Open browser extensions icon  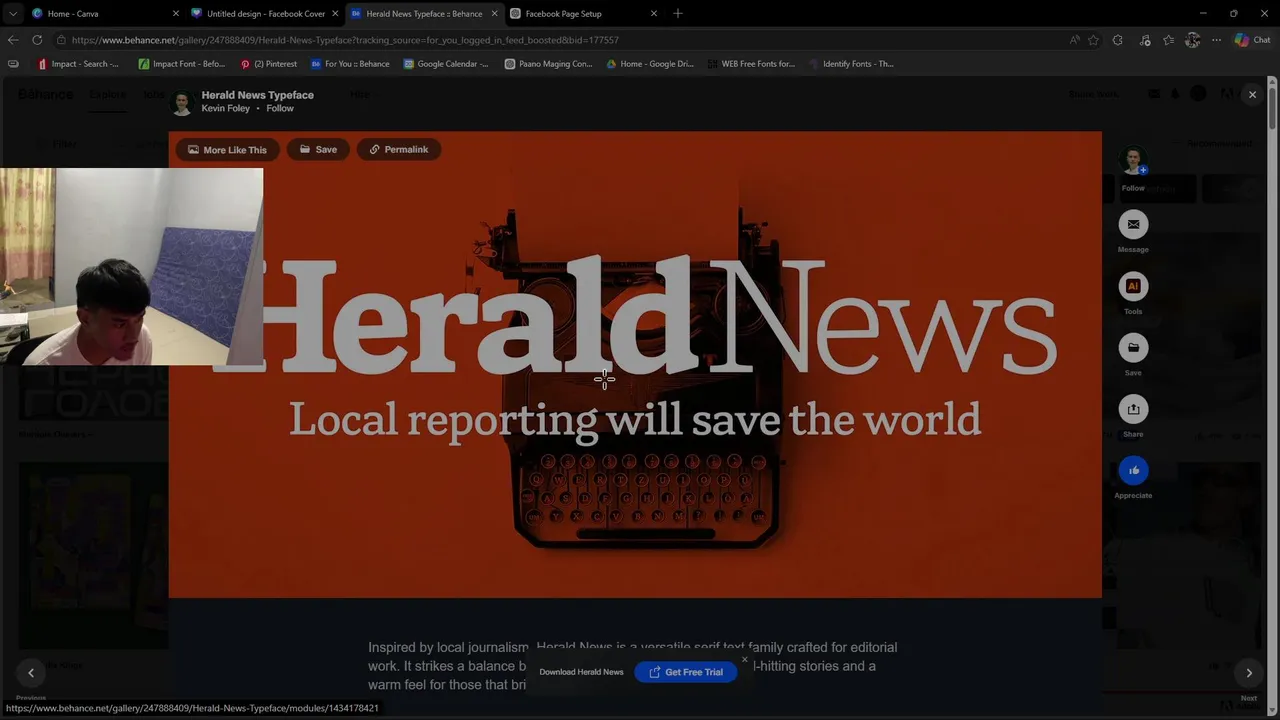(1118, 40)
